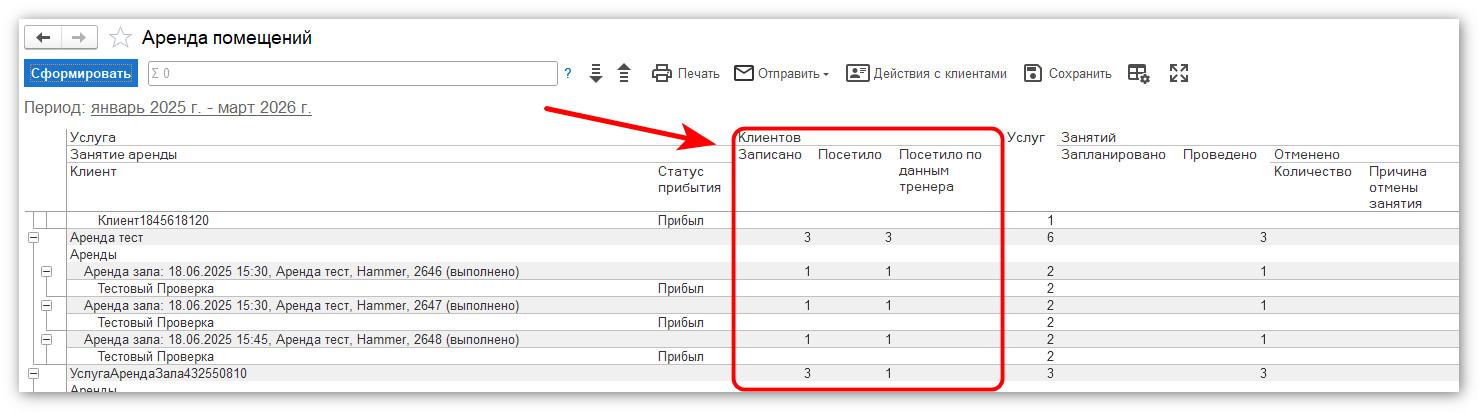Viewport: 1479px width, 412px height.
Task: Click the Посетило по данным тренера header
Action: pyautogui.click(x=940, y=170)
